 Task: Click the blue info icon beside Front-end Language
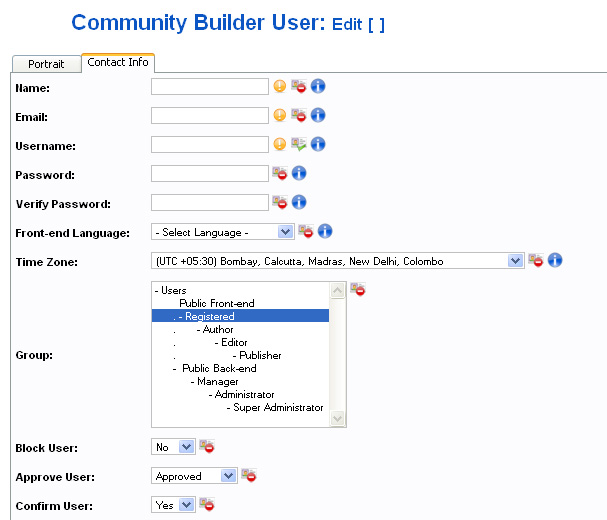coord(325,231)
